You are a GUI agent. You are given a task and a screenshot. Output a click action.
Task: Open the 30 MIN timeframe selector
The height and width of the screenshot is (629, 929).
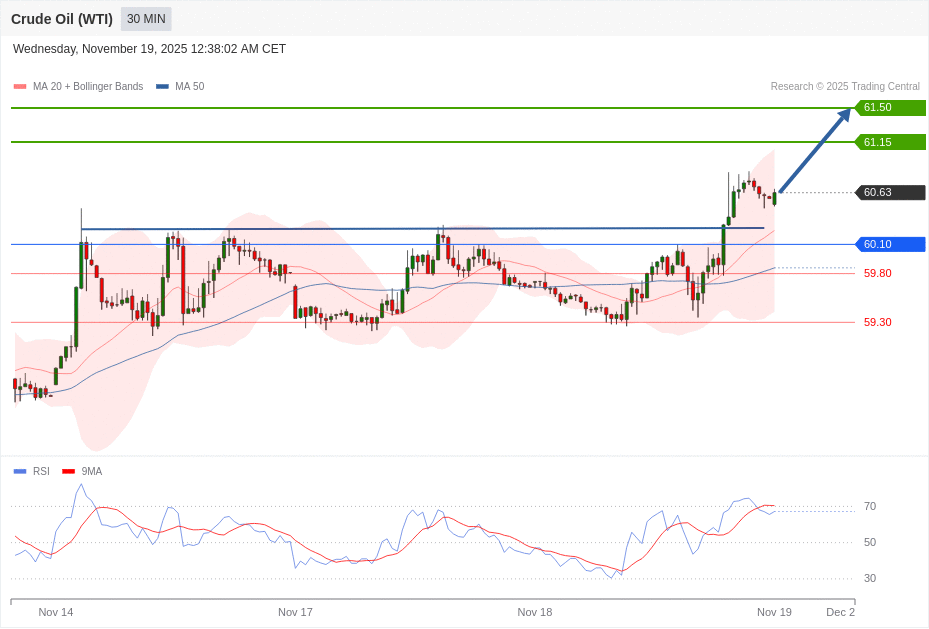tap(145, 19)
